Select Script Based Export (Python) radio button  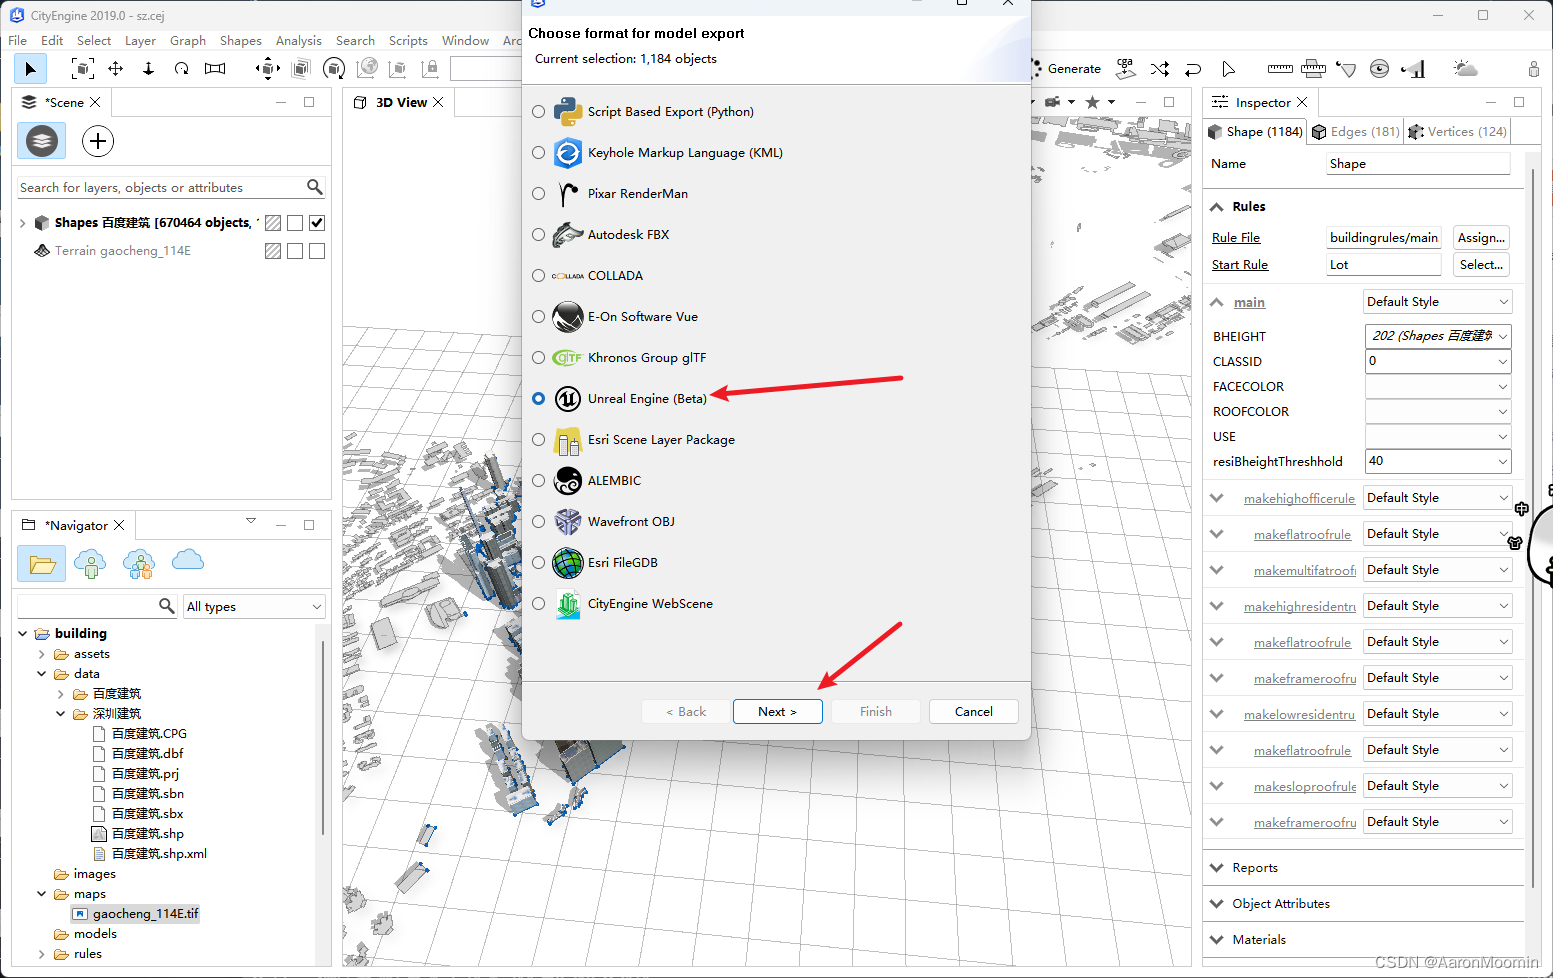pyautogui.click(x=539, y=112)
